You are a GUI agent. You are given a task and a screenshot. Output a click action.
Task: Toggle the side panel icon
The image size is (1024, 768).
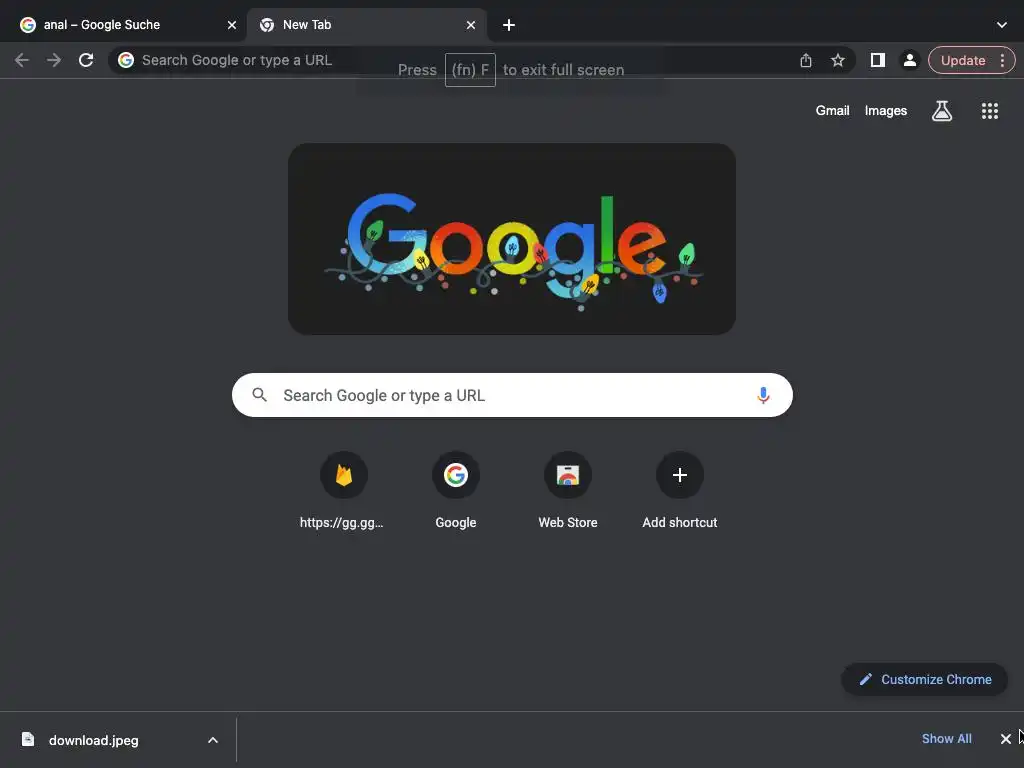point(878,60)
